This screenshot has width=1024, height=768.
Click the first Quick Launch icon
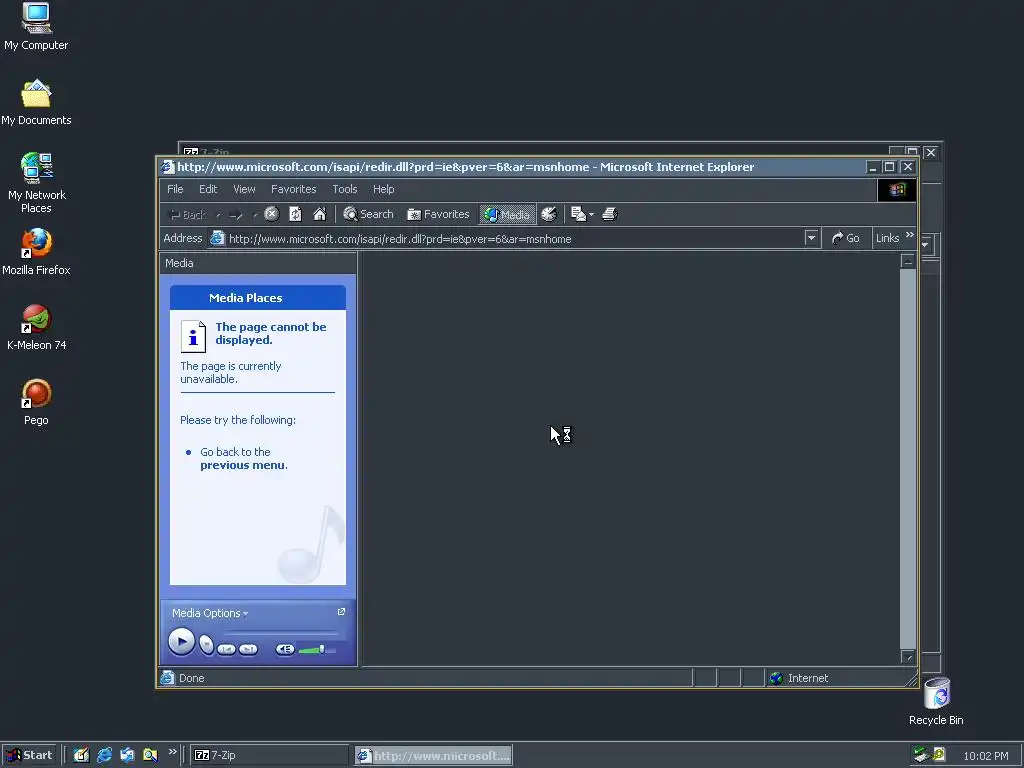point(81,755)
